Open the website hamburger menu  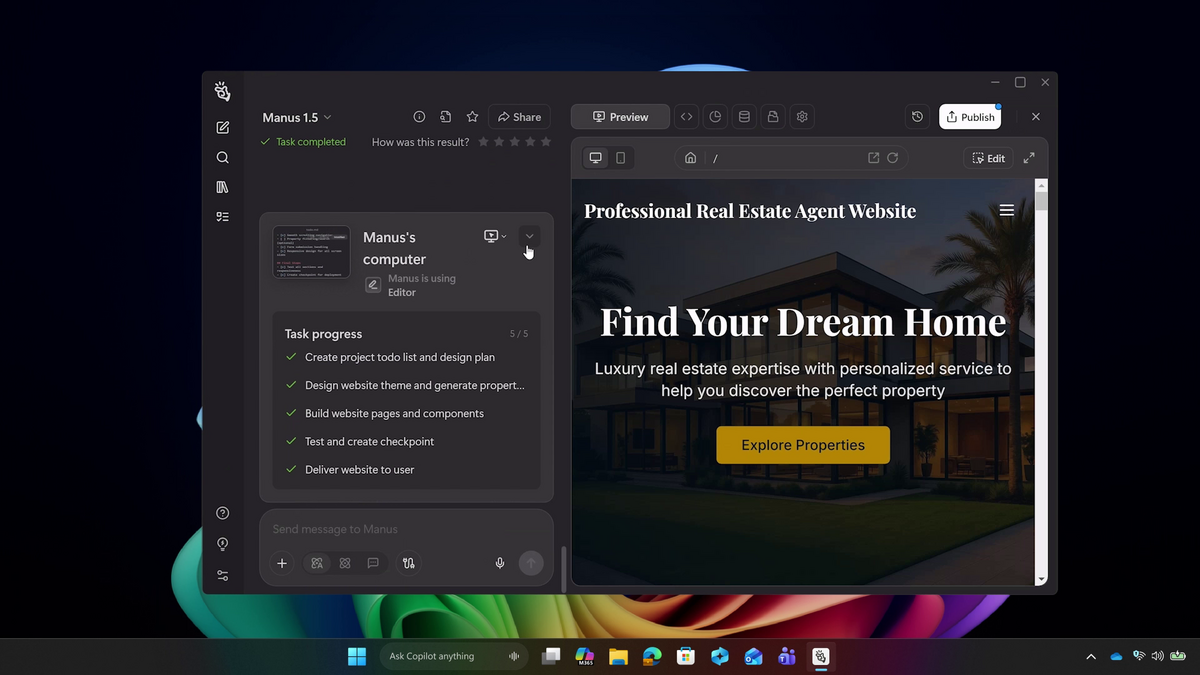1007,210
